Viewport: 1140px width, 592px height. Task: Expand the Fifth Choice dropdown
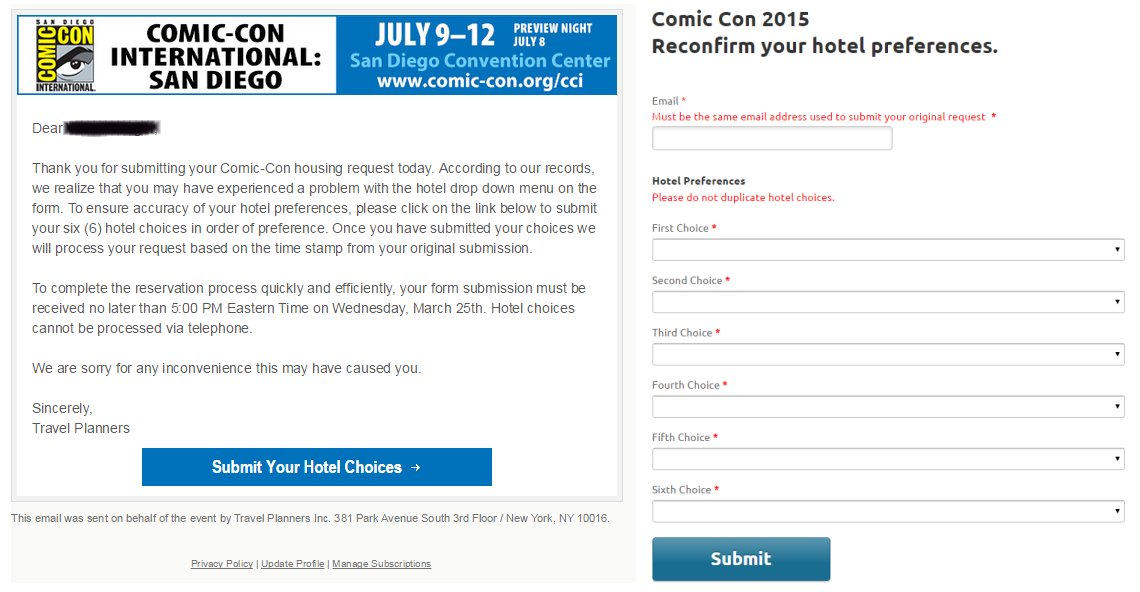(888, 459)
